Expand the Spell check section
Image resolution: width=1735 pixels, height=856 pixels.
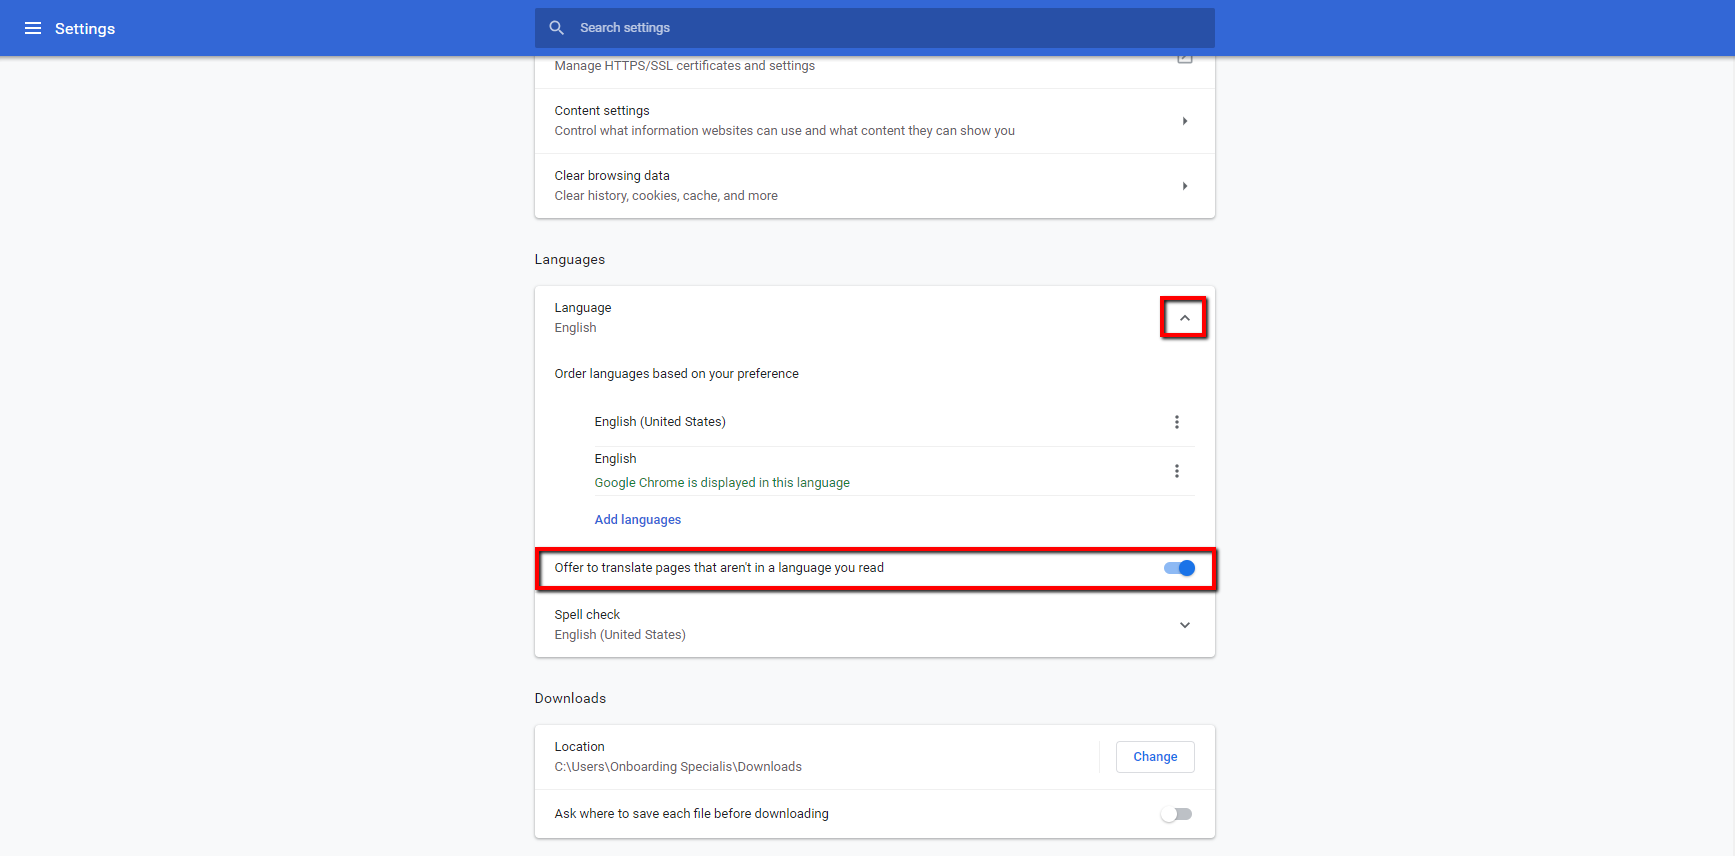(1185, 625)
